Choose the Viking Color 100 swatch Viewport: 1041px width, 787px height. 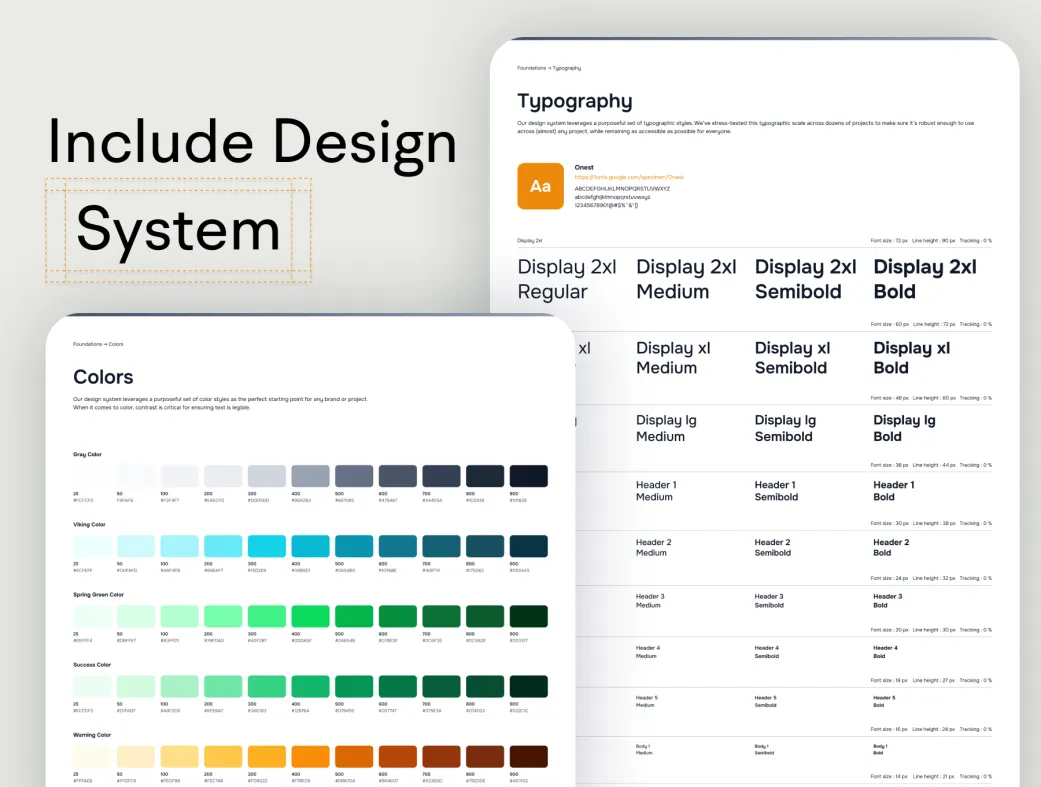point(179,546)
